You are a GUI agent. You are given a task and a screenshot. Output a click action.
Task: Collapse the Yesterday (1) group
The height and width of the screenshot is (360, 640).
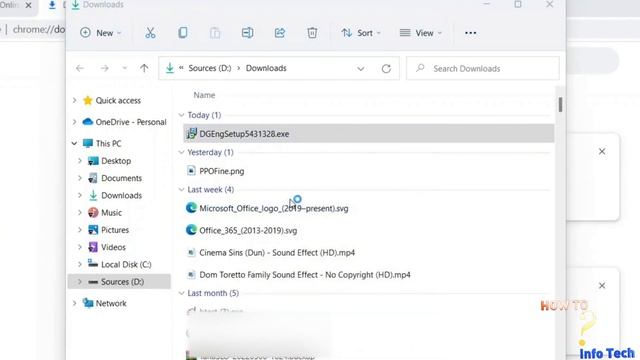[182, 152]
